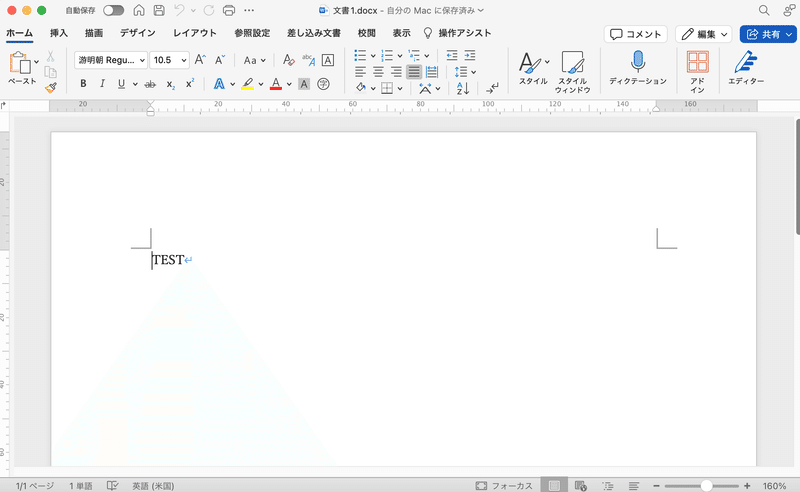The image size is (800, 492).
Task: Open the Review tab
Action: pyautogui.click(x=366, y=33)
